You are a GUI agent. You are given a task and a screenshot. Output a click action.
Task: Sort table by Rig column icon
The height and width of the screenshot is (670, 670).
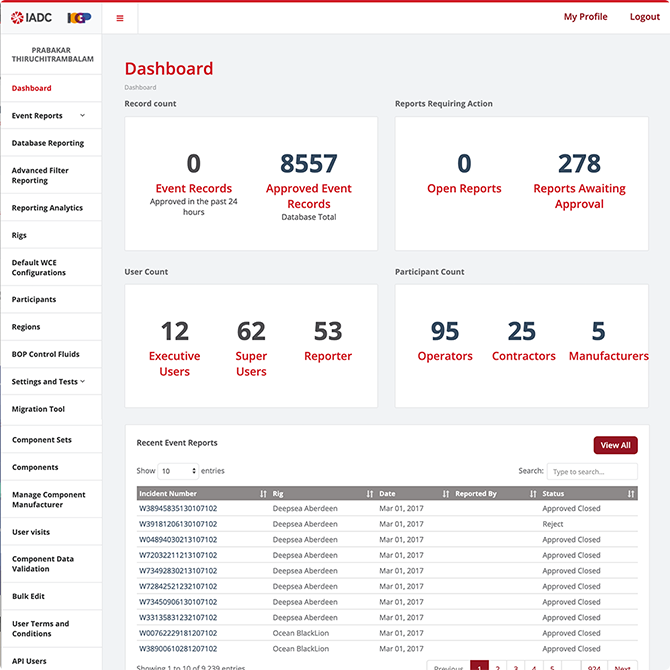(370, 494)
